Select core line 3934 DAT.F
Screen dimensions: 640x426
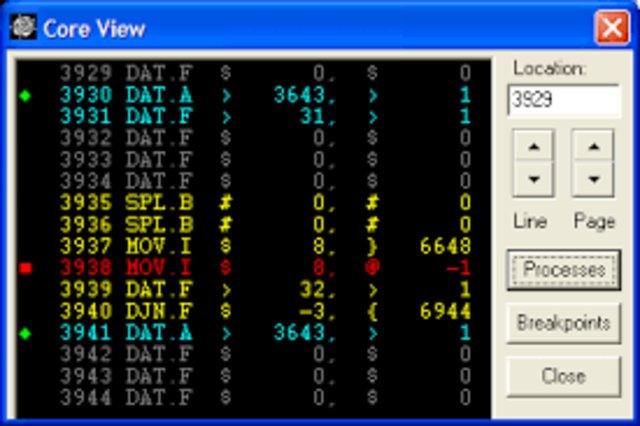265,182
